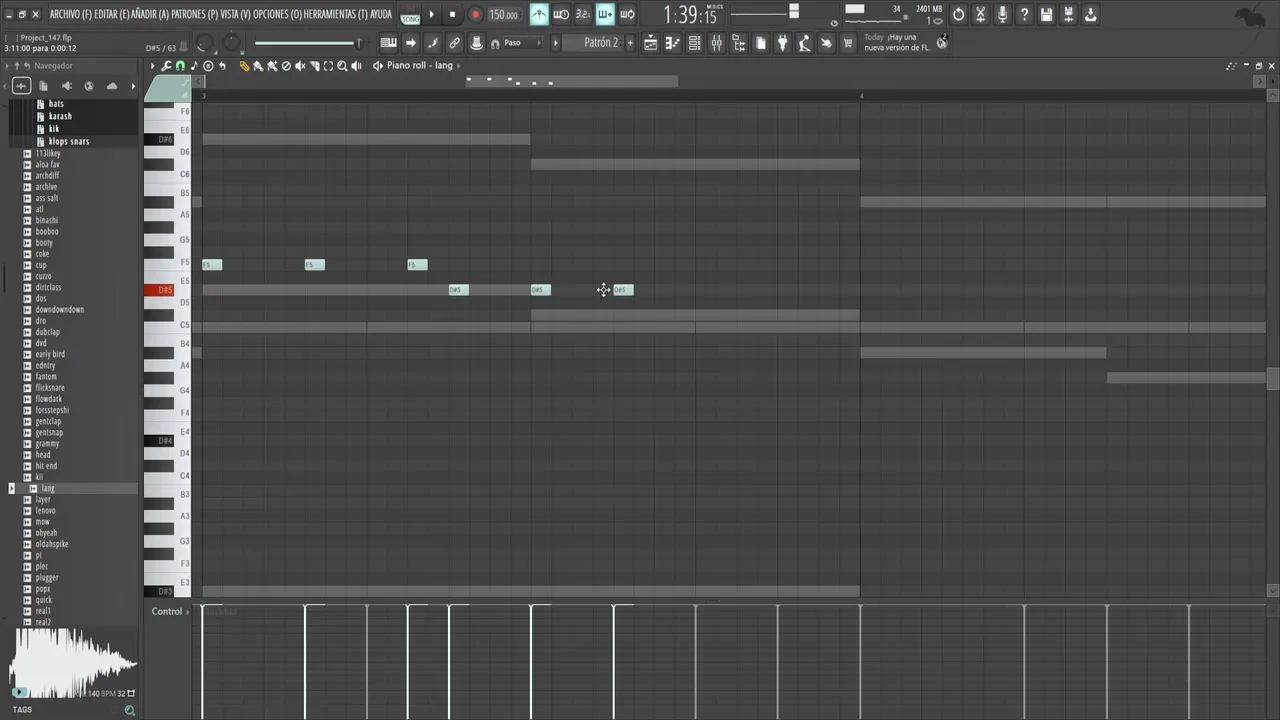The width and height of the screenshot is (1280, 720).
Task: Click the browser search magnifier near TAGS
Action: pyautogui.click(x=130, y=710)
